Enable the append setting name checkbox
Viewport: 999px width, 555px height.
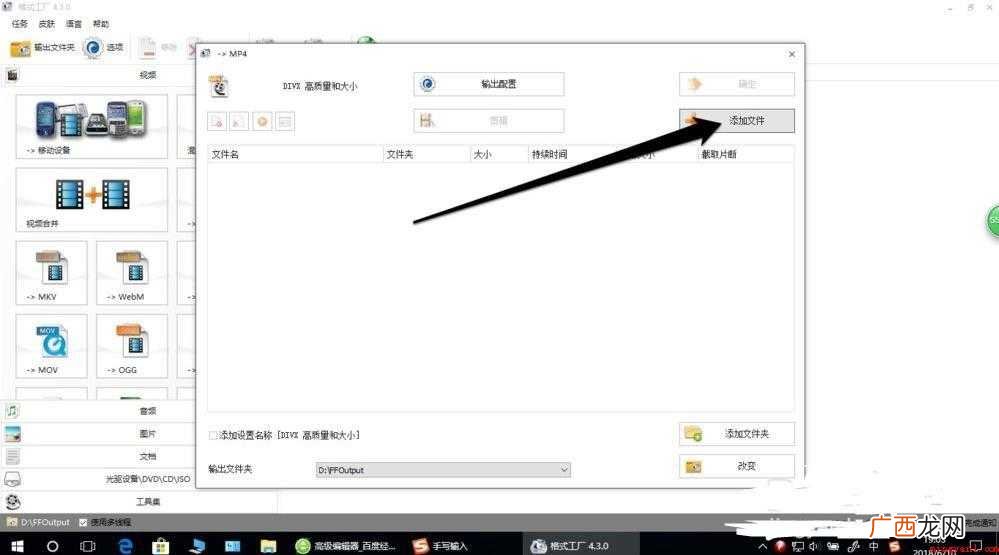[x=213, y=435]
